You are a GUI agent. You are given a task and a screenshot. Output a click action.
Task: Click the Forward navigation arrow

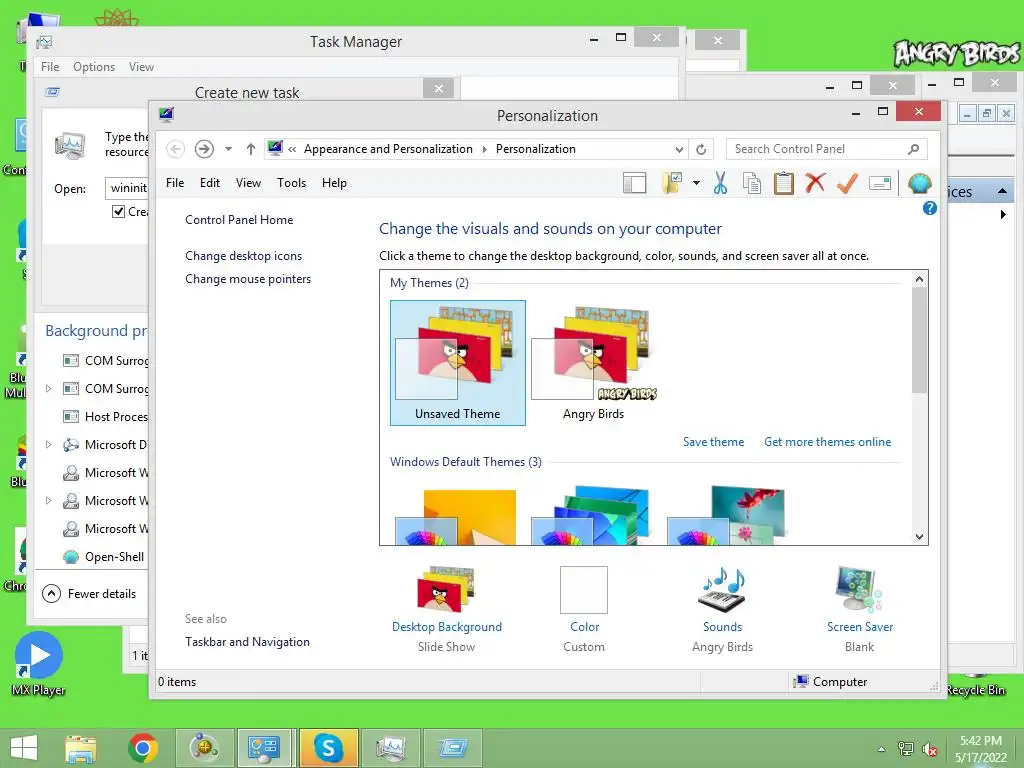point(204,149)
